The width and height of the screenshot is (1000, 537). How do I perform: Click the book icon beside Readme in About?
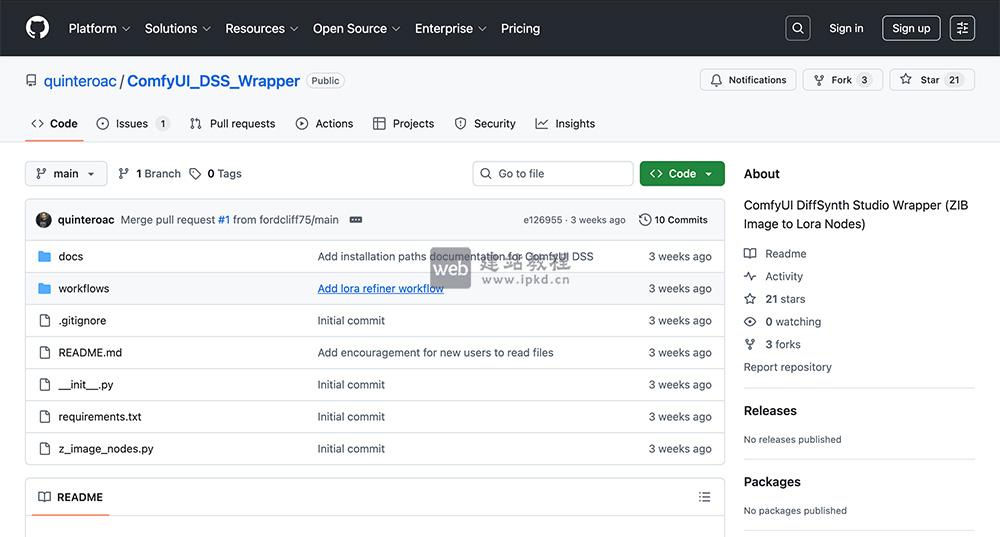click(x=750, y=254)
